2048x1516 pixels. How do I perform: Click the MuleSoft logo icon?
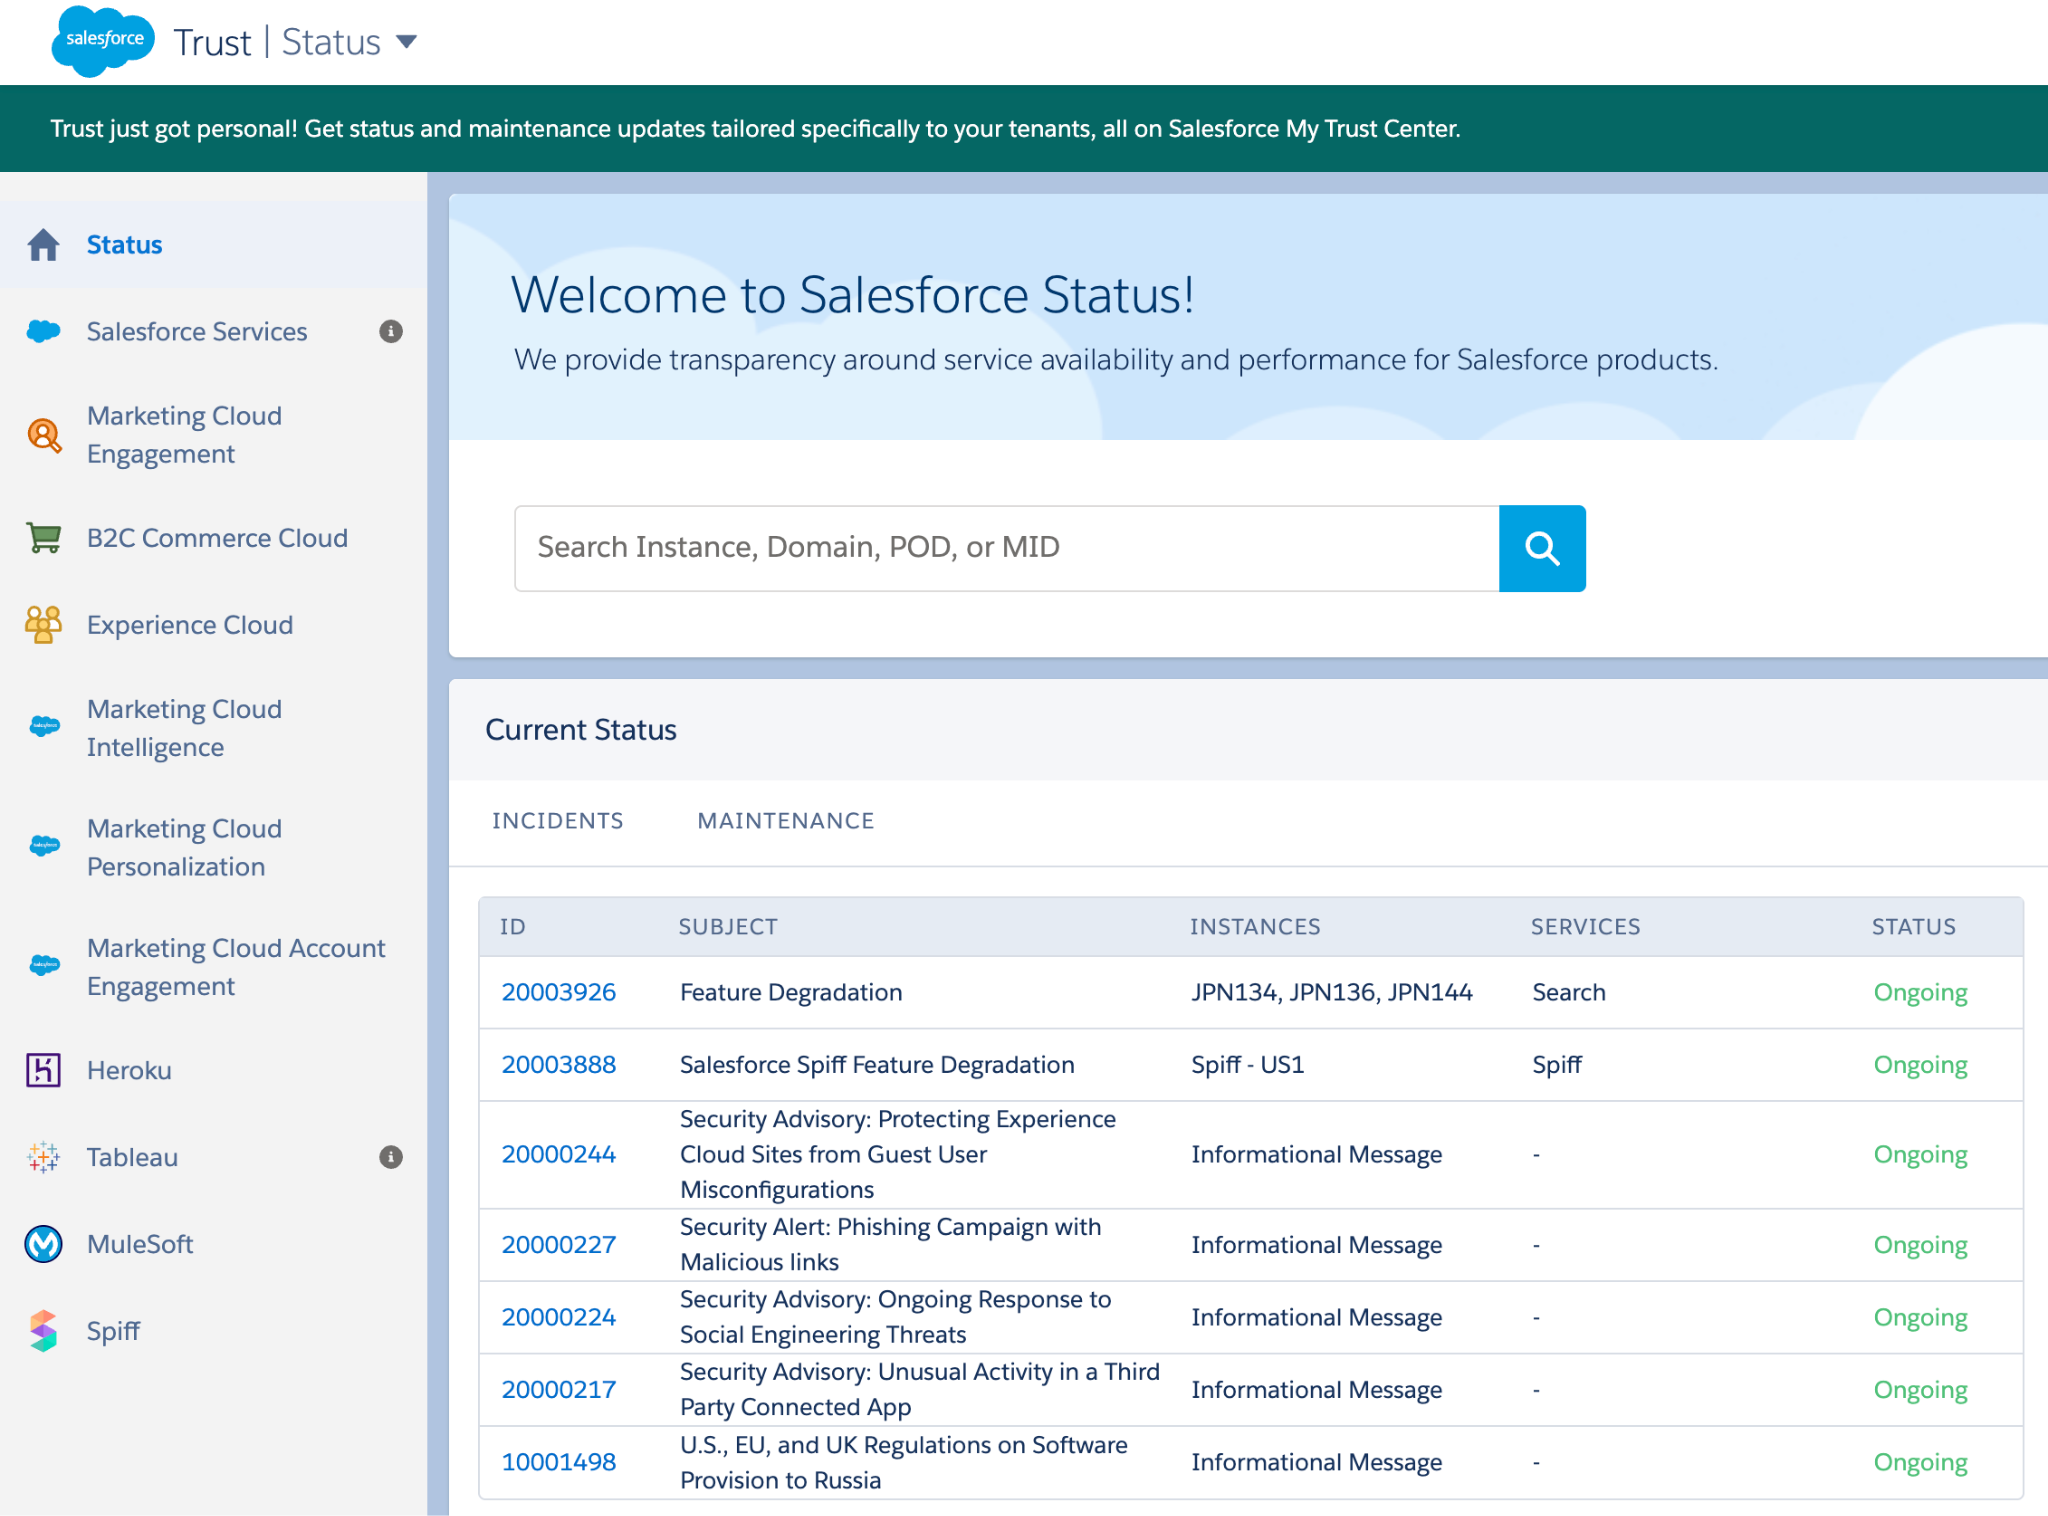click(43, 1244)
